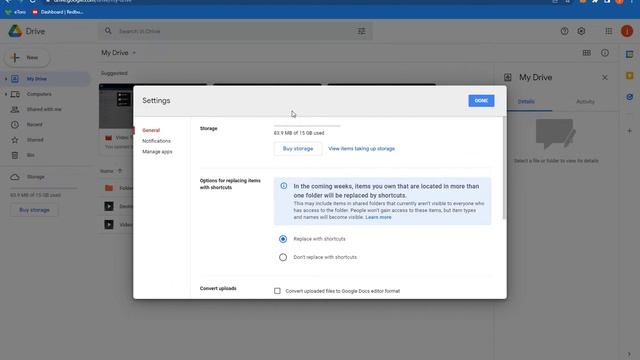Click the Google Drive logo
Screen dimensions: 640x360
[15, 31]
